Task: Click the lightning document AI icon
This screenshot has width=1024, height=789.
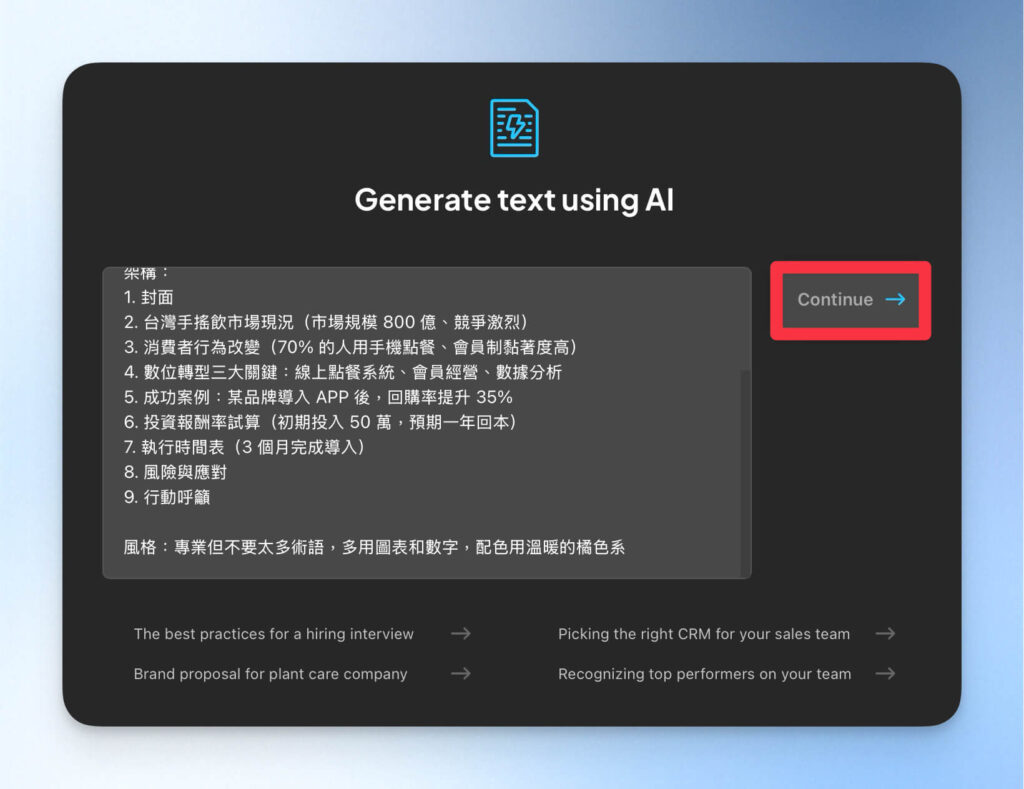Action: 513,127
